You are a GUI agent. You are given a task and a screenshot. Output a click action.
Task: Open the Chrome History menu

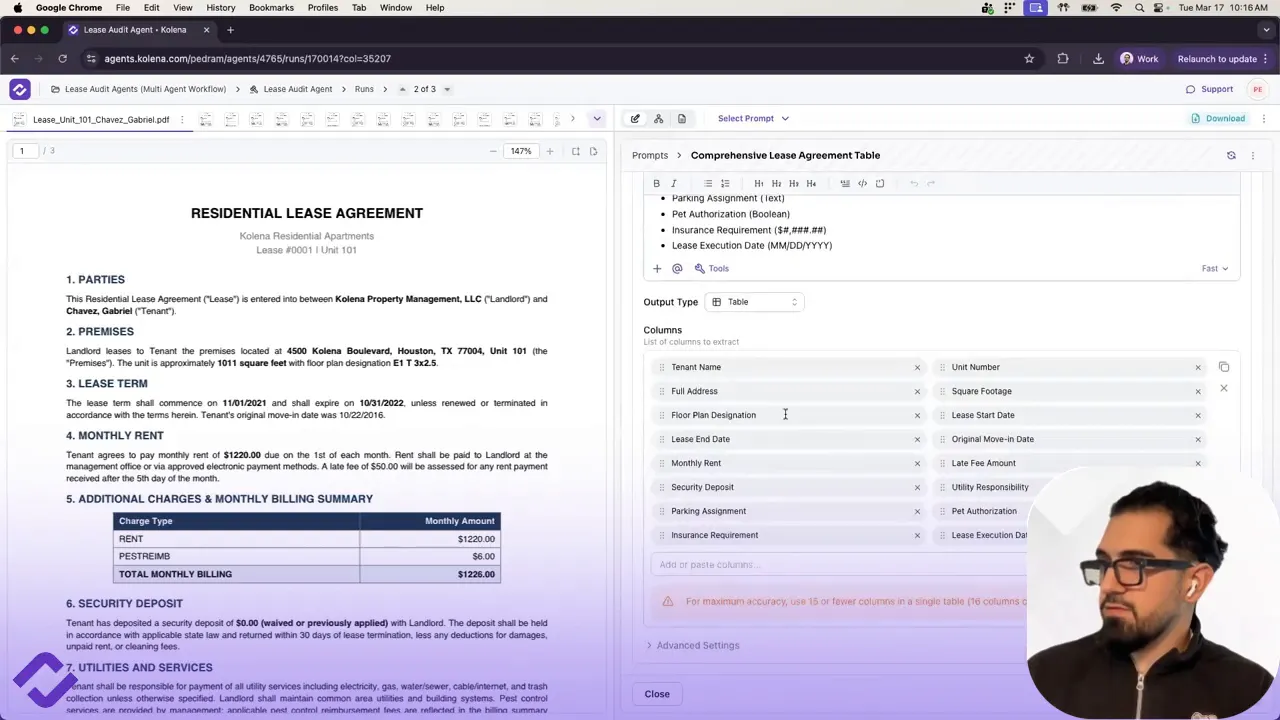220,7
